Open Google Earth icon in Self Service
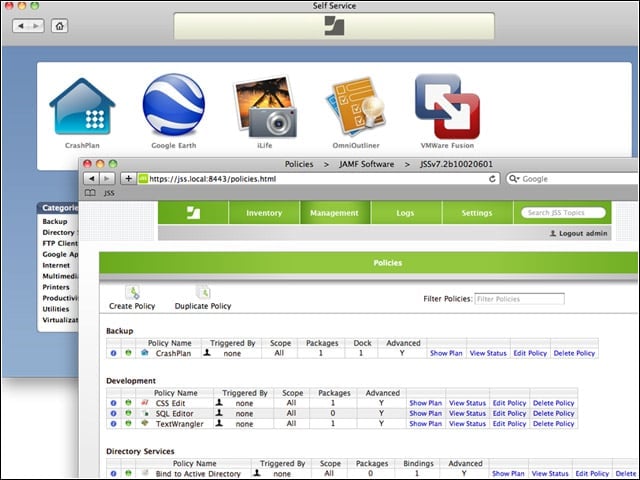Image resolution: width=640 pixels, height=480 pixels. pos(174,104)
